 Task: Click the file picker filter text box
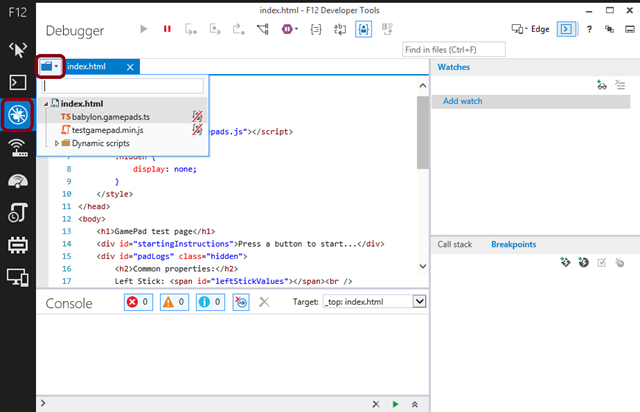pos(123,86)
